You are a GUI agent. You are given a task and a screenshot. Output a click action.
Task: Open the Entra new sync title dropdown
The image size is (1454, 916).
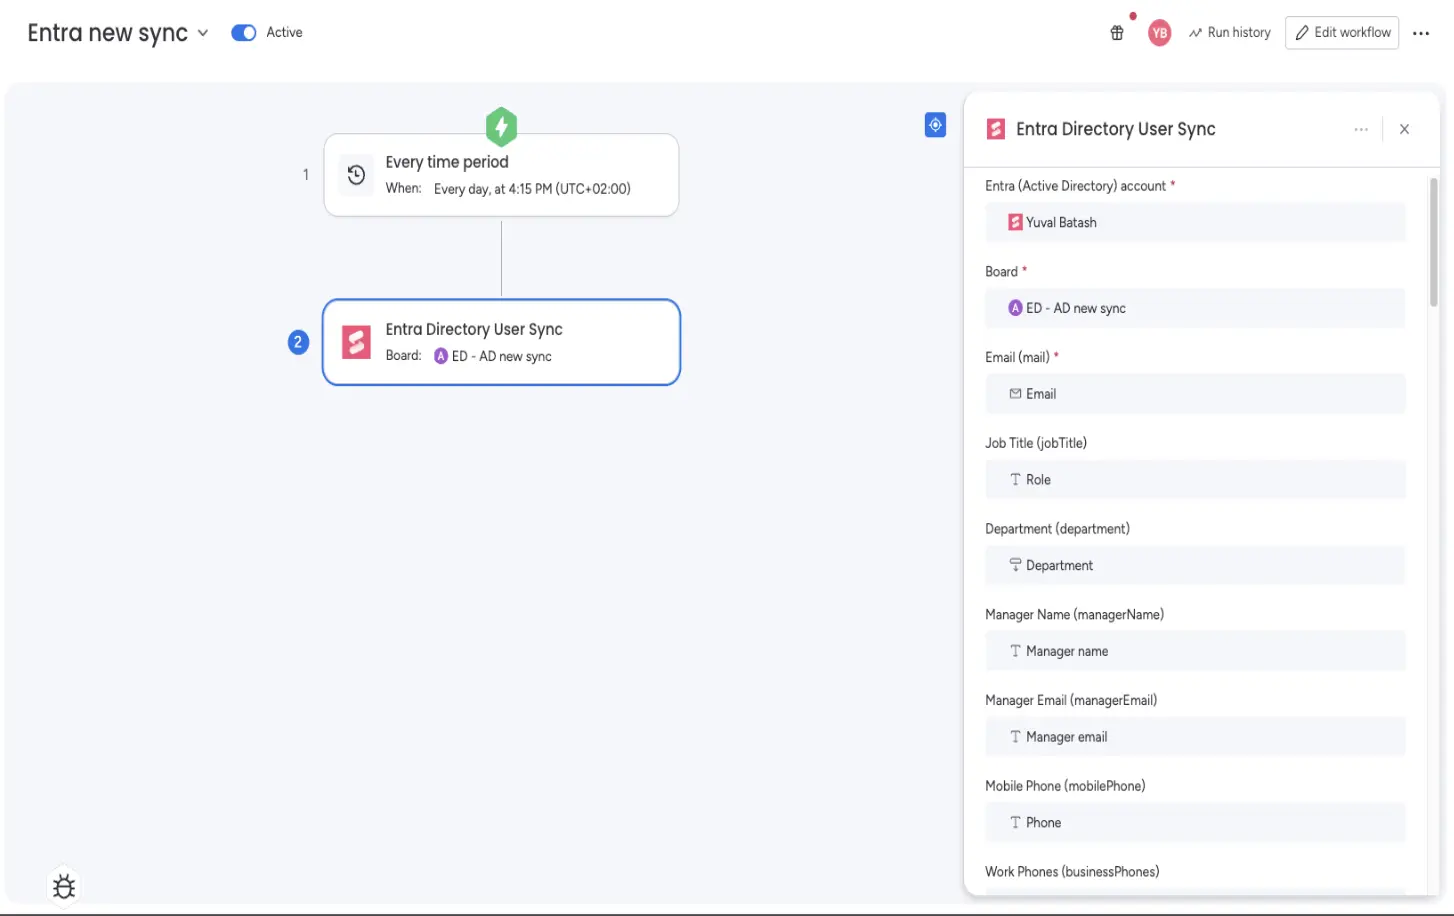pos(203,33)
